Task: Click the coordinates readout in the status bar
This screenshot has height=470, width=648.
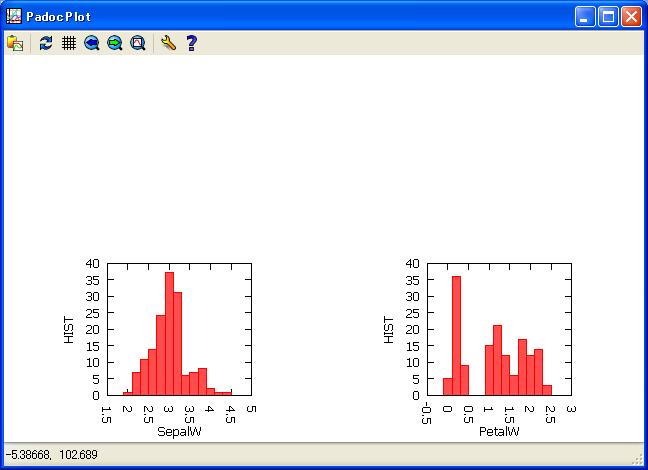Action: coord(51,456)
